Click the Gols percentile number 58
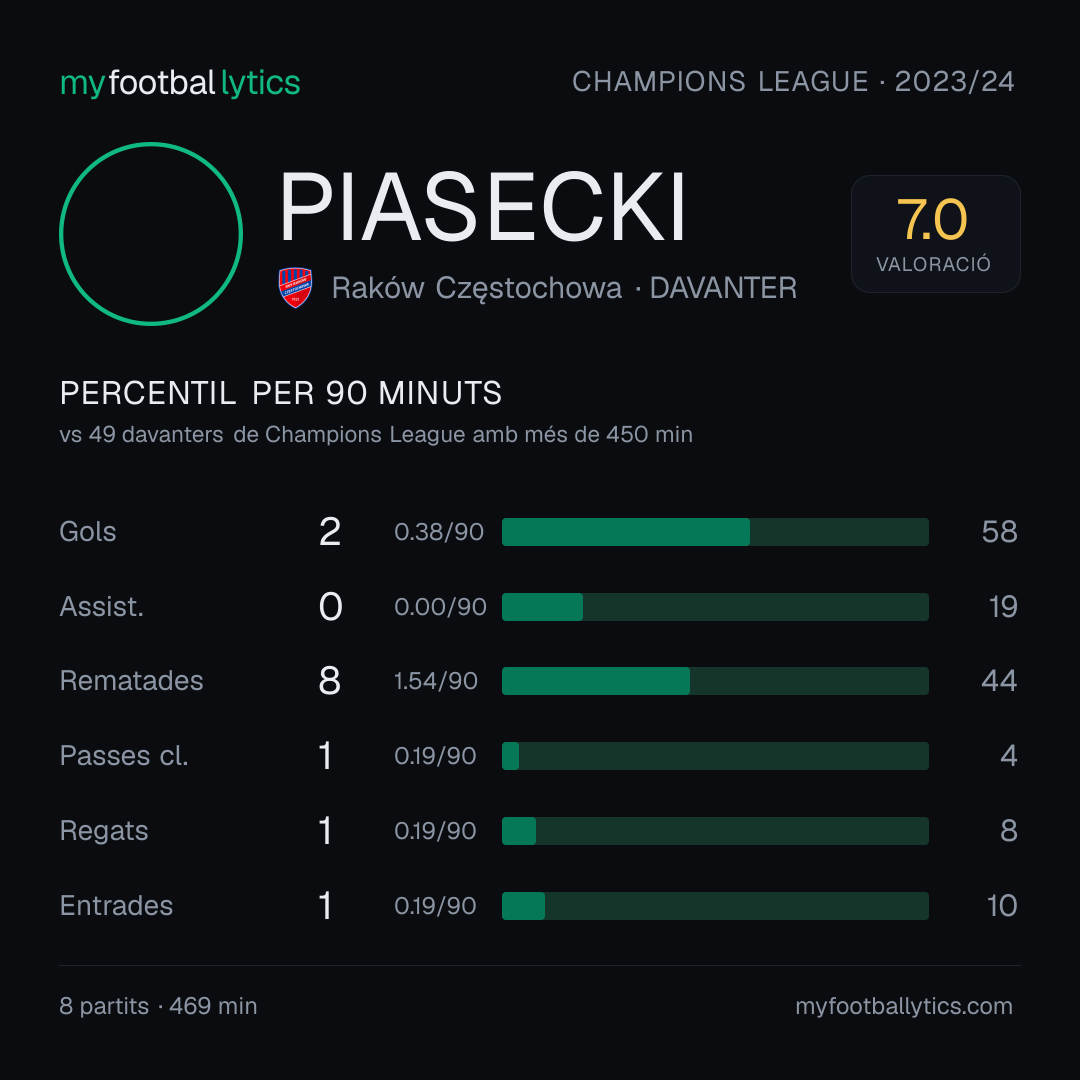 click(999, 532)
